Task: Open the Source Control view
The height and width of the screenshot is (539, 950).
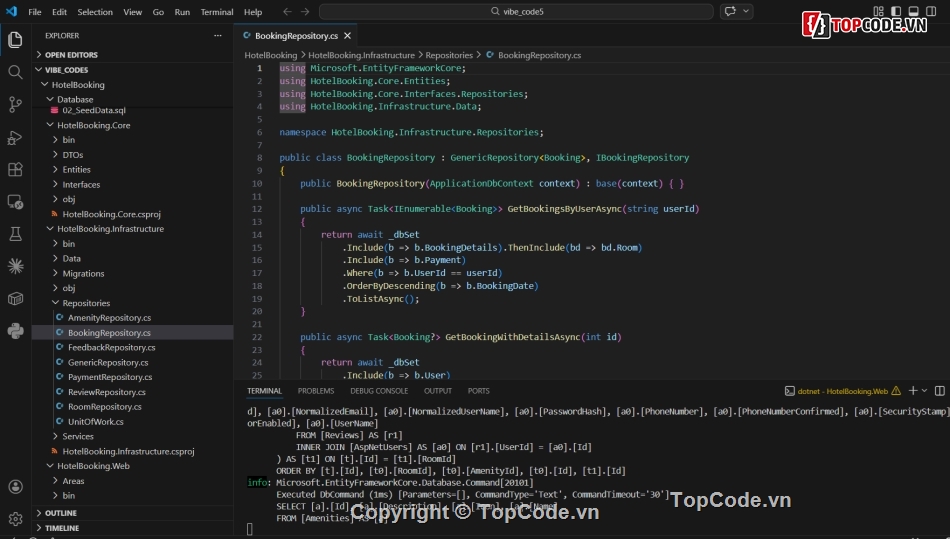Action: coord(15,104)
